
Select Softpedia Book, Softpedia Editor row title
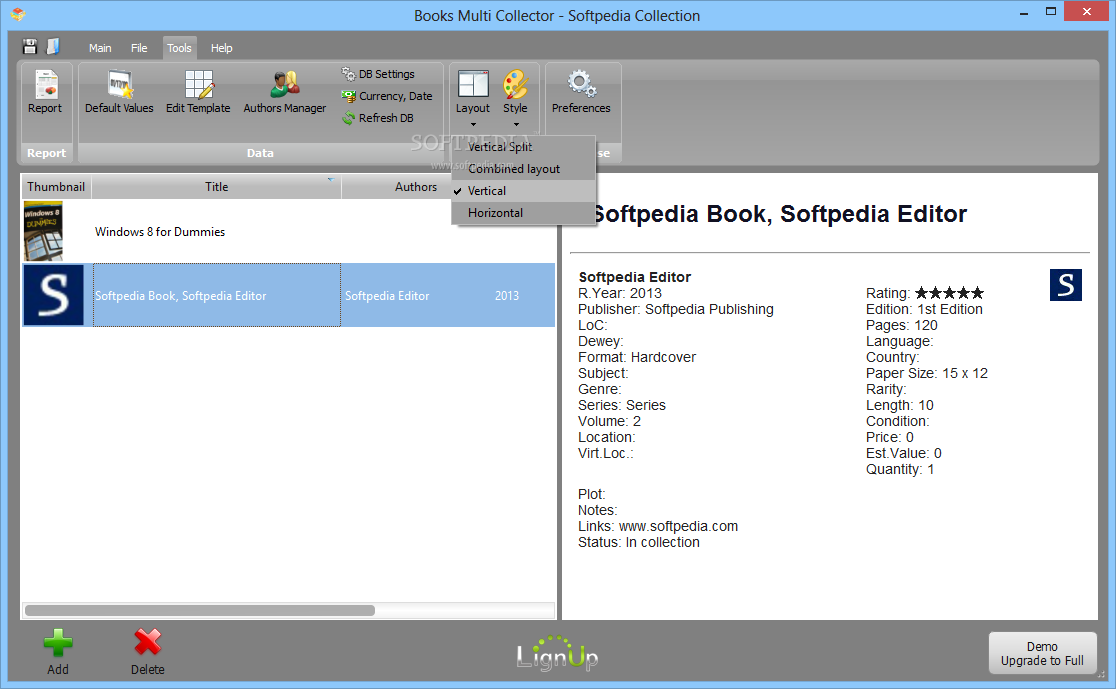tap(181, 295)
